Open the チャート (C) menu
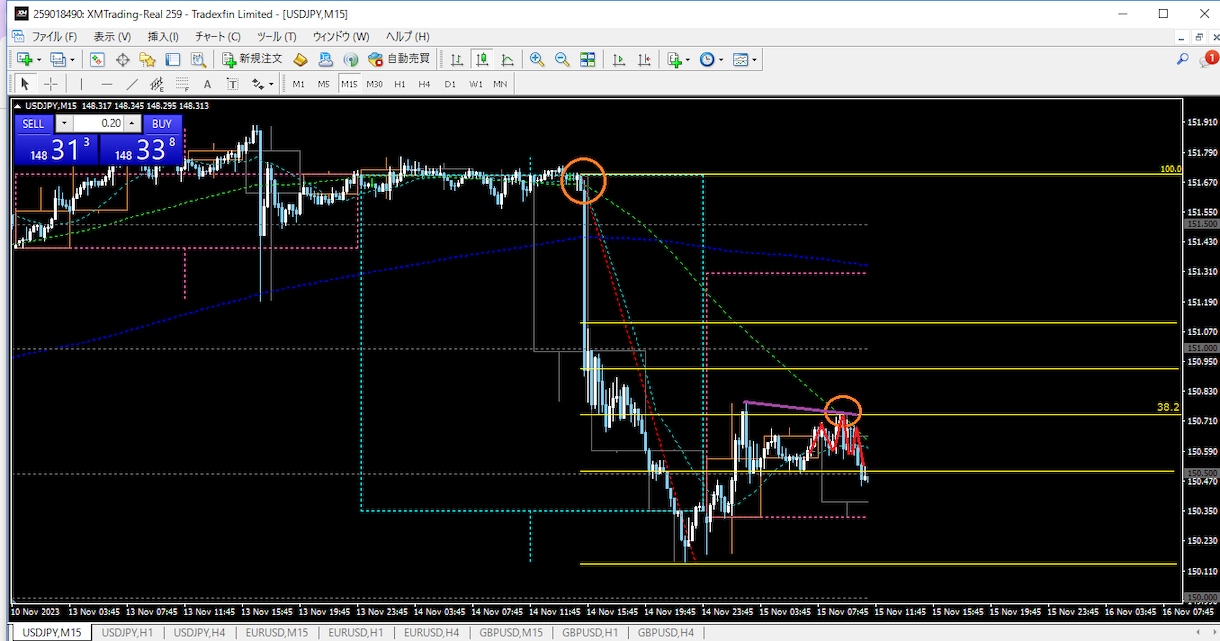The image size is (1220, 641). [x=218, y=37]
